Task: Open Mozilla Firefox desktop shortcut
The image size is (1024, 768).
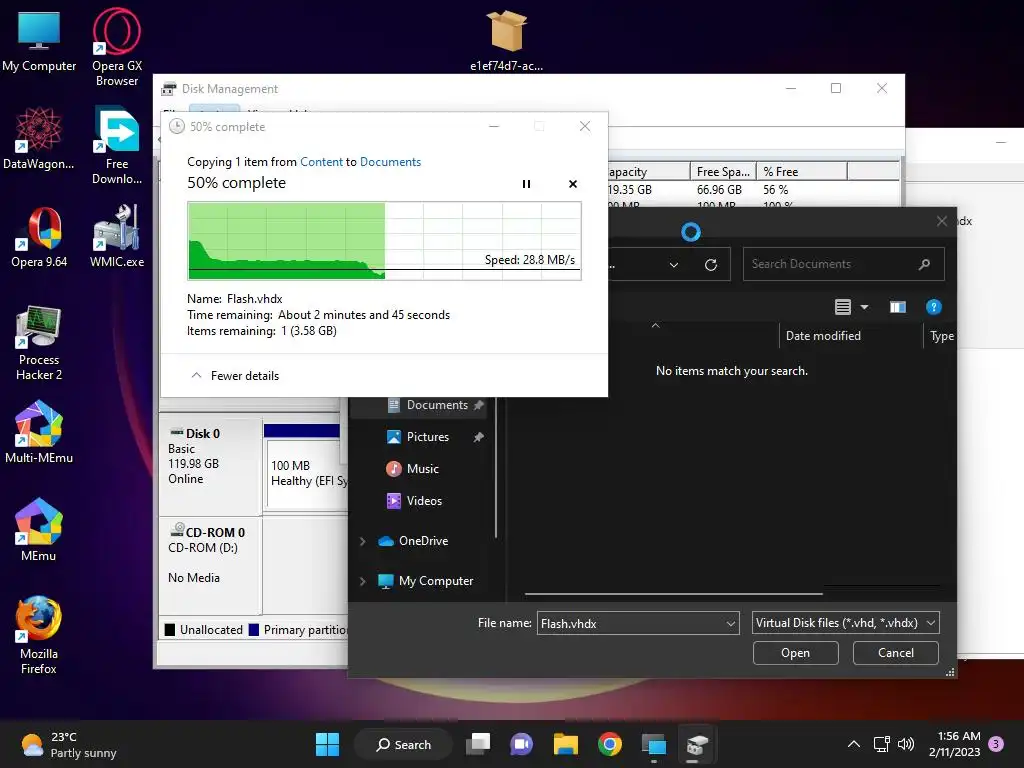Action: click(39, 635)
